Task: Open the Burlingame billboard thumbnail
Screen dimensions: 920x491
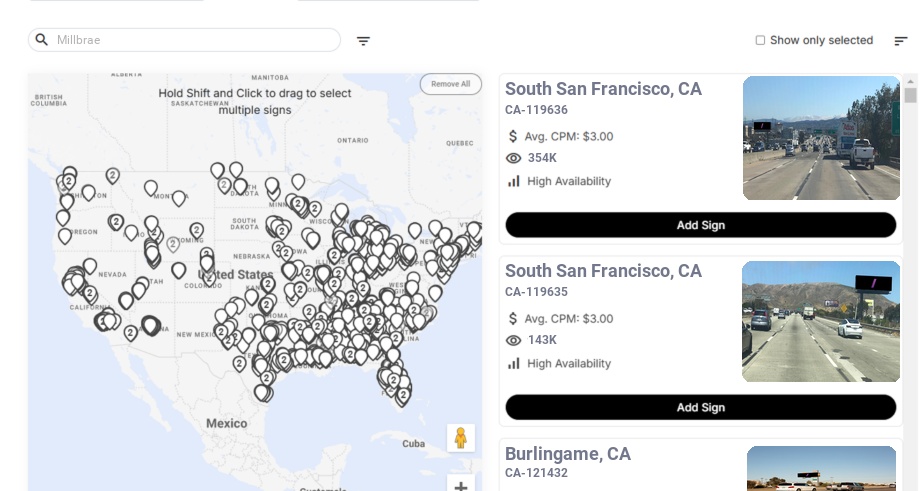Action: click(x=821, y=469)
